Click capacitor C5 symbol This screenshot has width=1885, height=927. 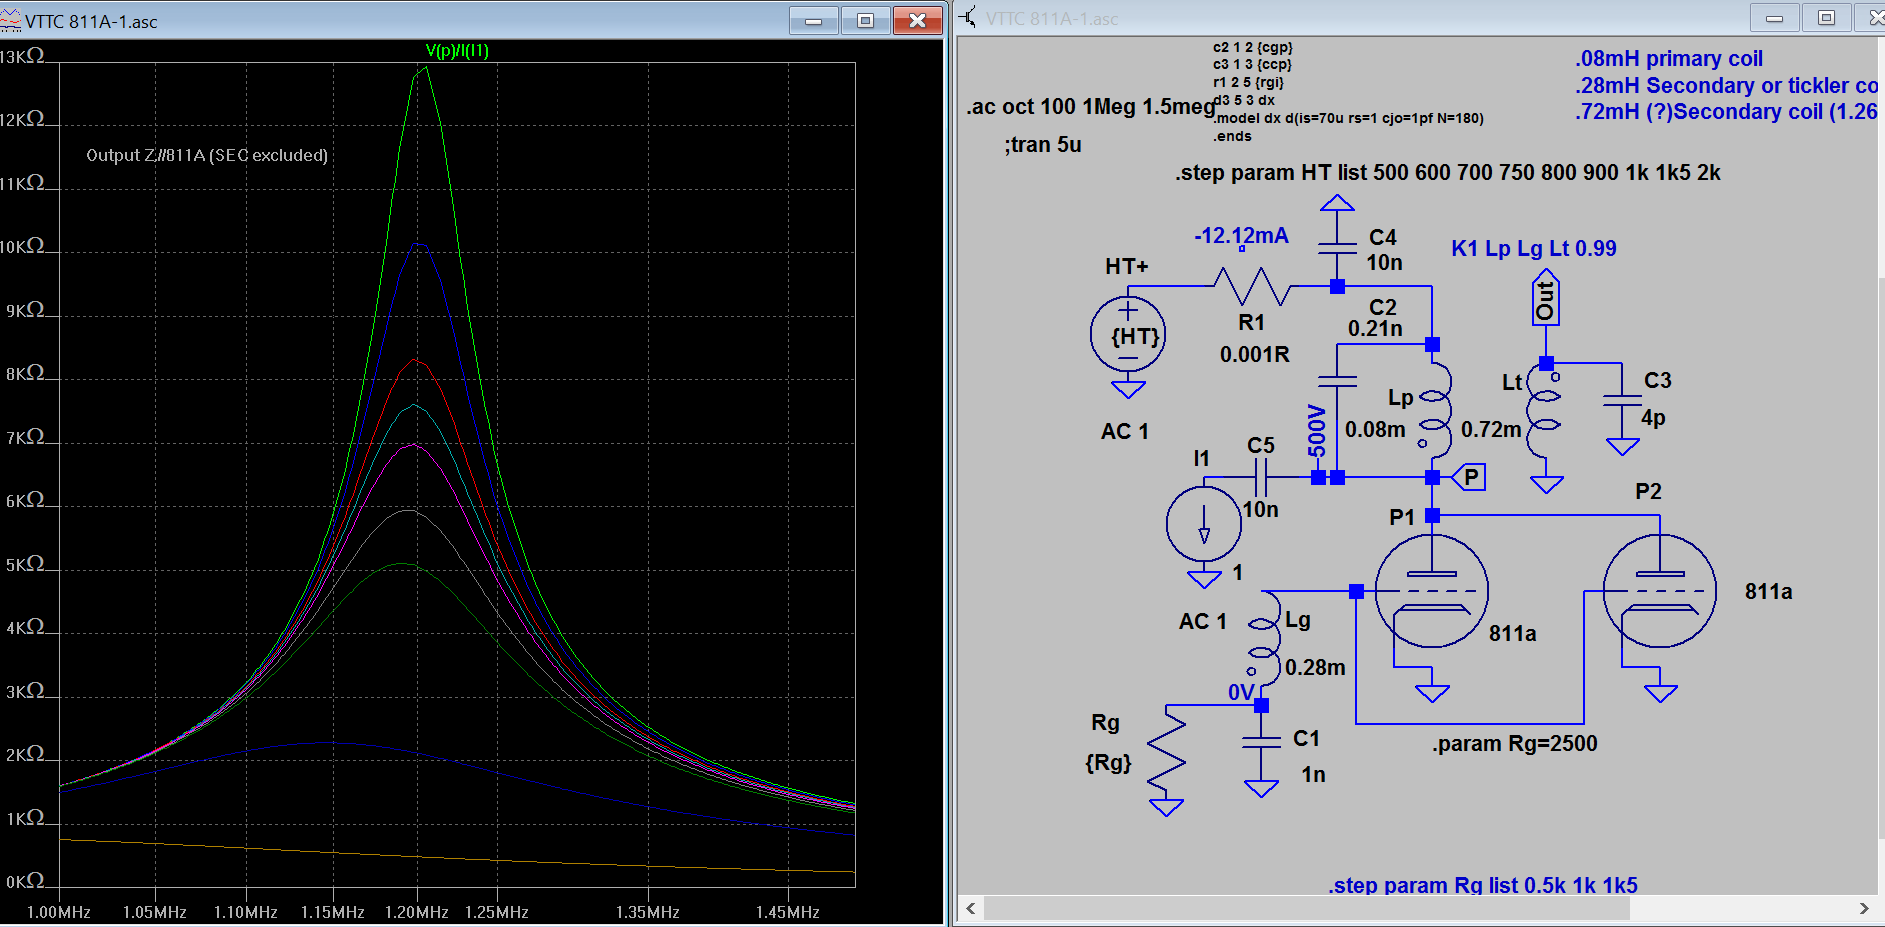click(1261, 478)
